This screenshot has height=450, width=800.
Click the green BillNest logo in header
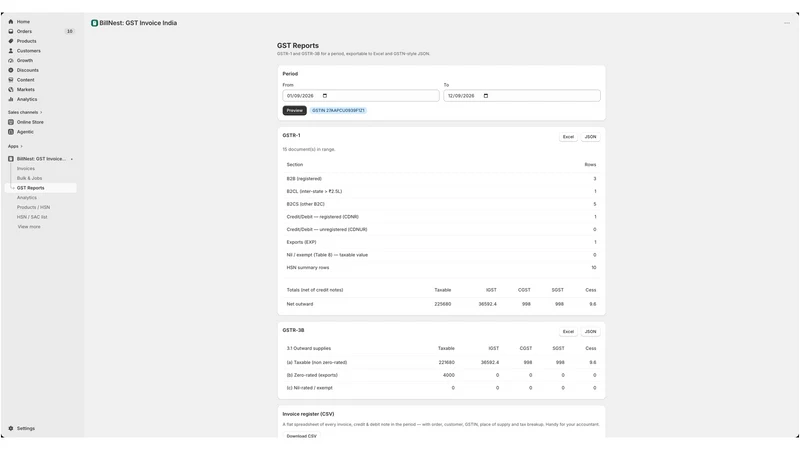(x=94, y=23)
